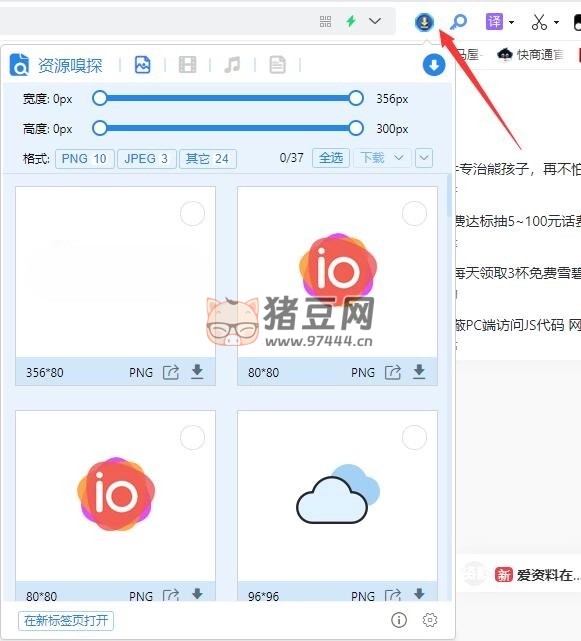Open the 下载 download dropdown
Screen dimensions: 581x641
(x=382, y=158)
